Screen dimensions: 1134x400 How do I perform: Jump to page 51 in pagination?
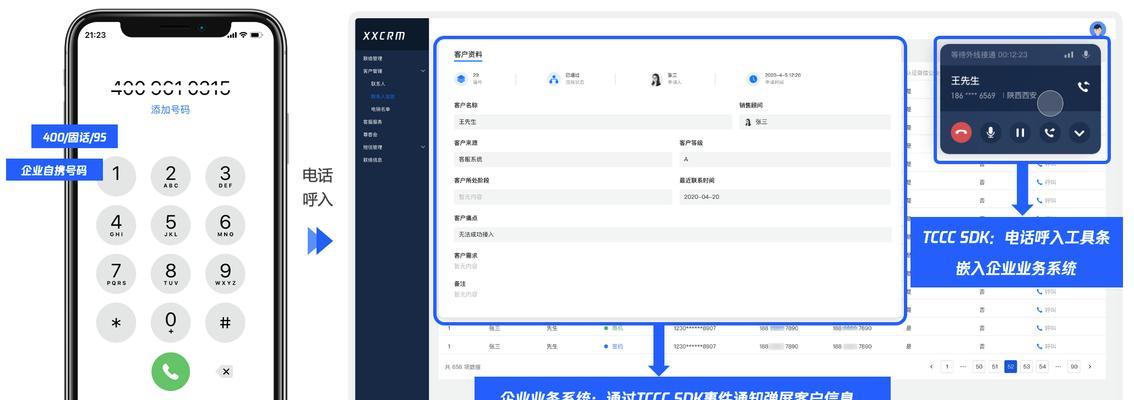coord(995,367)
